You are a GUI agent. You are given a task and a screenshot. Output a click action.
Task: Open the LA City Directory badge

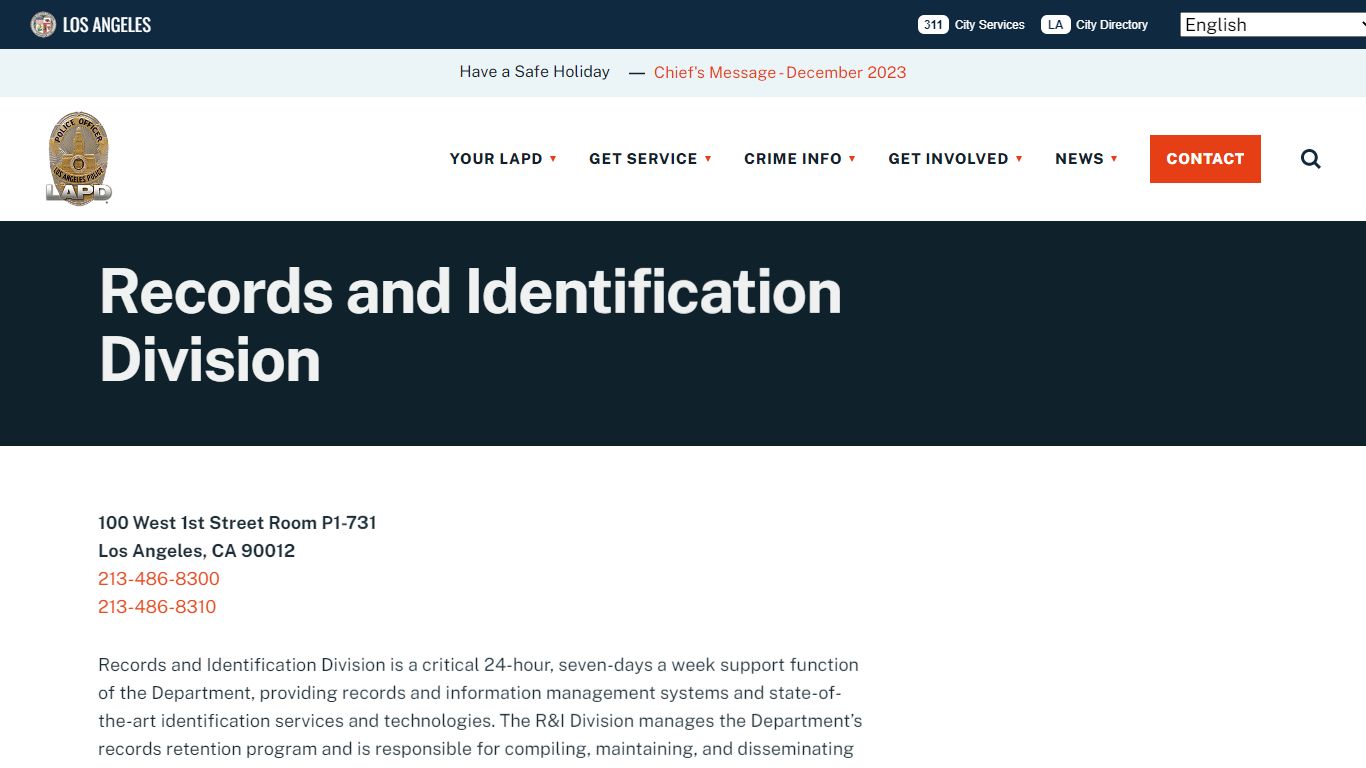coord(1056,25)
